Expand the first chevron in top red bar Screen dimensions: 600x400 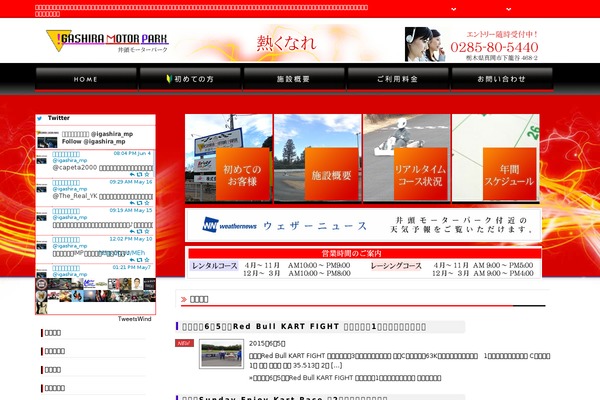tap(453, 9)
